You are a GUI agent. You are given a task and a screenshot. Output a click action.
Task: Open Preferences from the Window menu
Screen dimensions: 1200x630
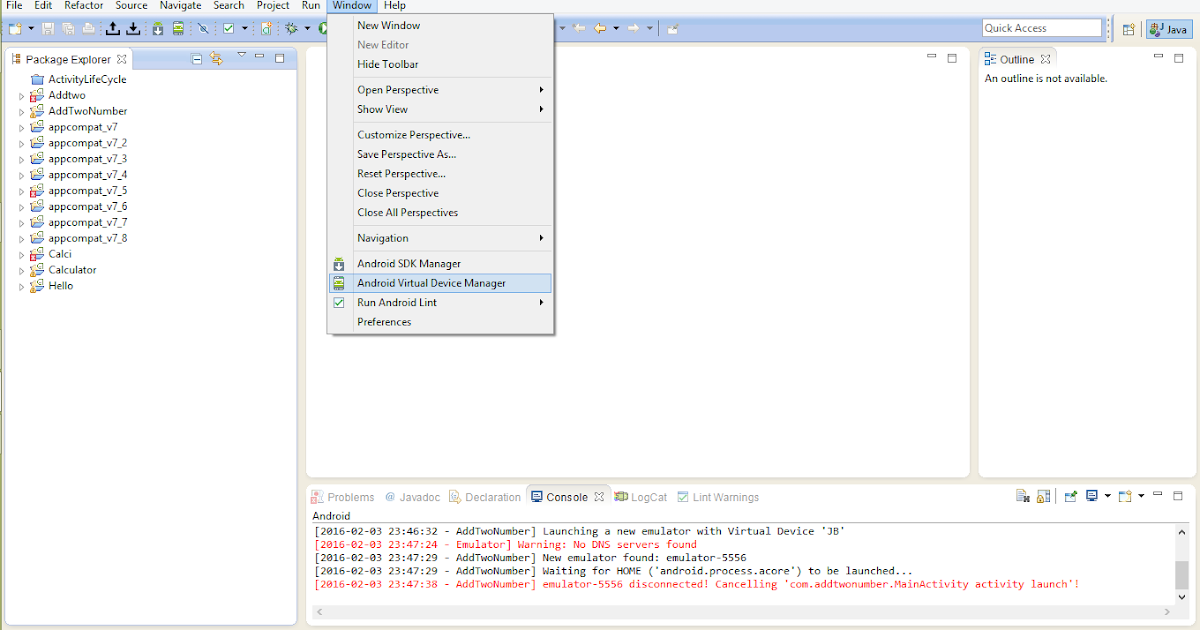383,321
